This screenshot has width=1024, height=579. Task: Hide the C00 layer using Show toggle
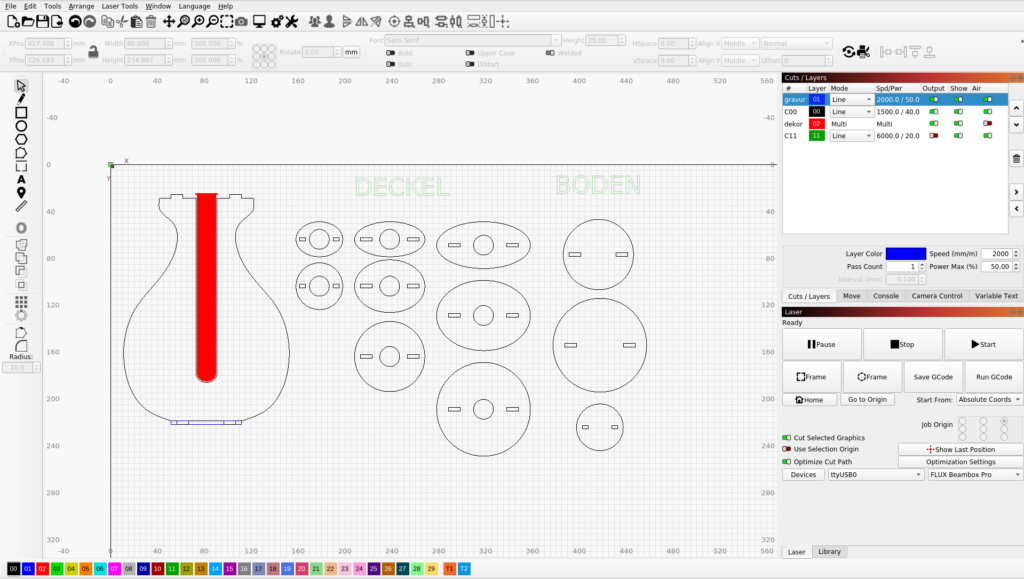960,111
